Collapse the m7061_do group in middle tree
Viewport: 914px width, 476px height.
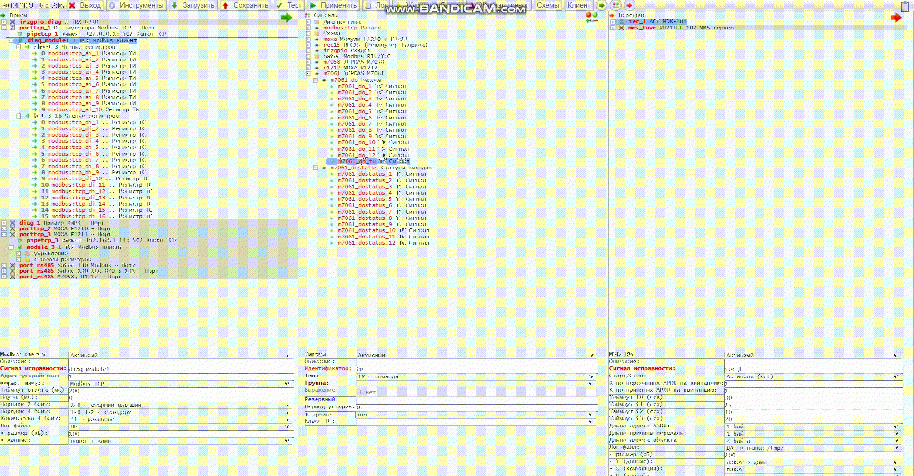pos(315,80)
